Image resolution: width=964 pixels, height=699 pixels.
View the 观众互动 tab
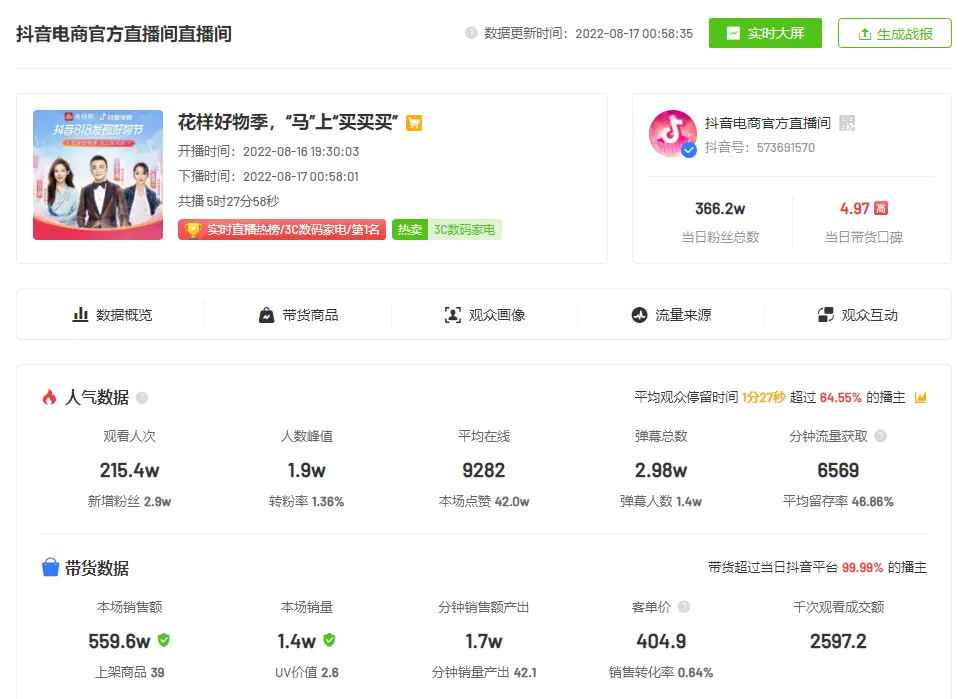[857, 315]
